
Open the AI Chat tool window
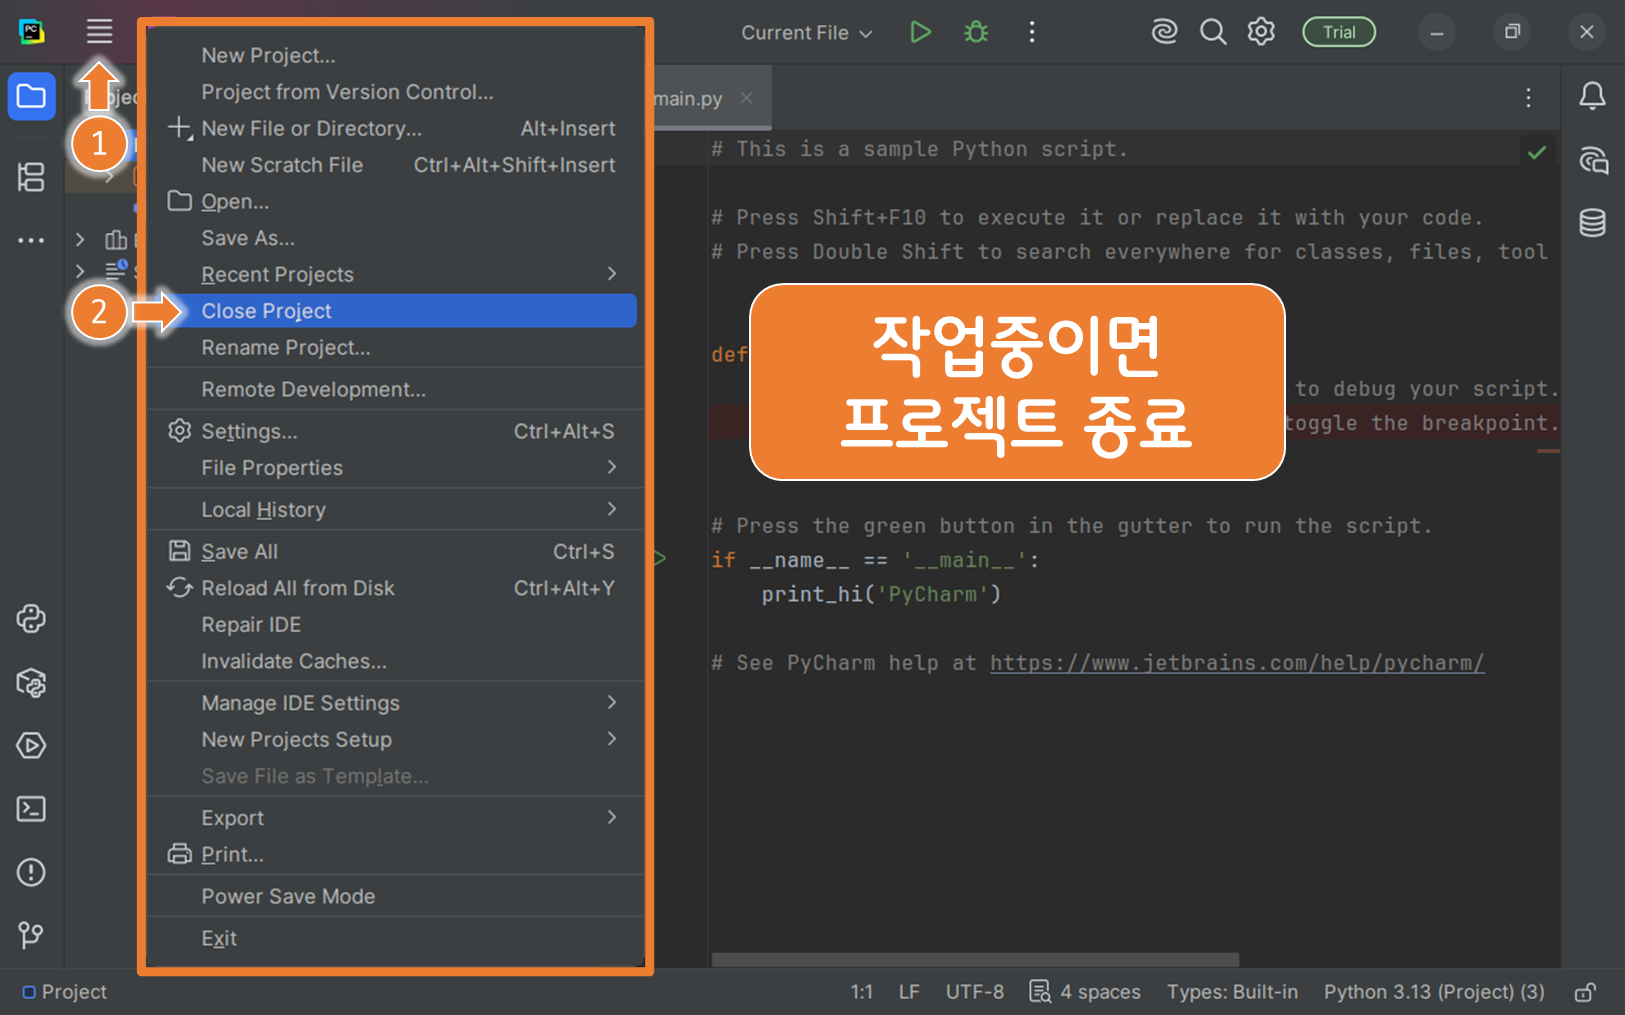pyautogui.click(x=1593, y=160)
